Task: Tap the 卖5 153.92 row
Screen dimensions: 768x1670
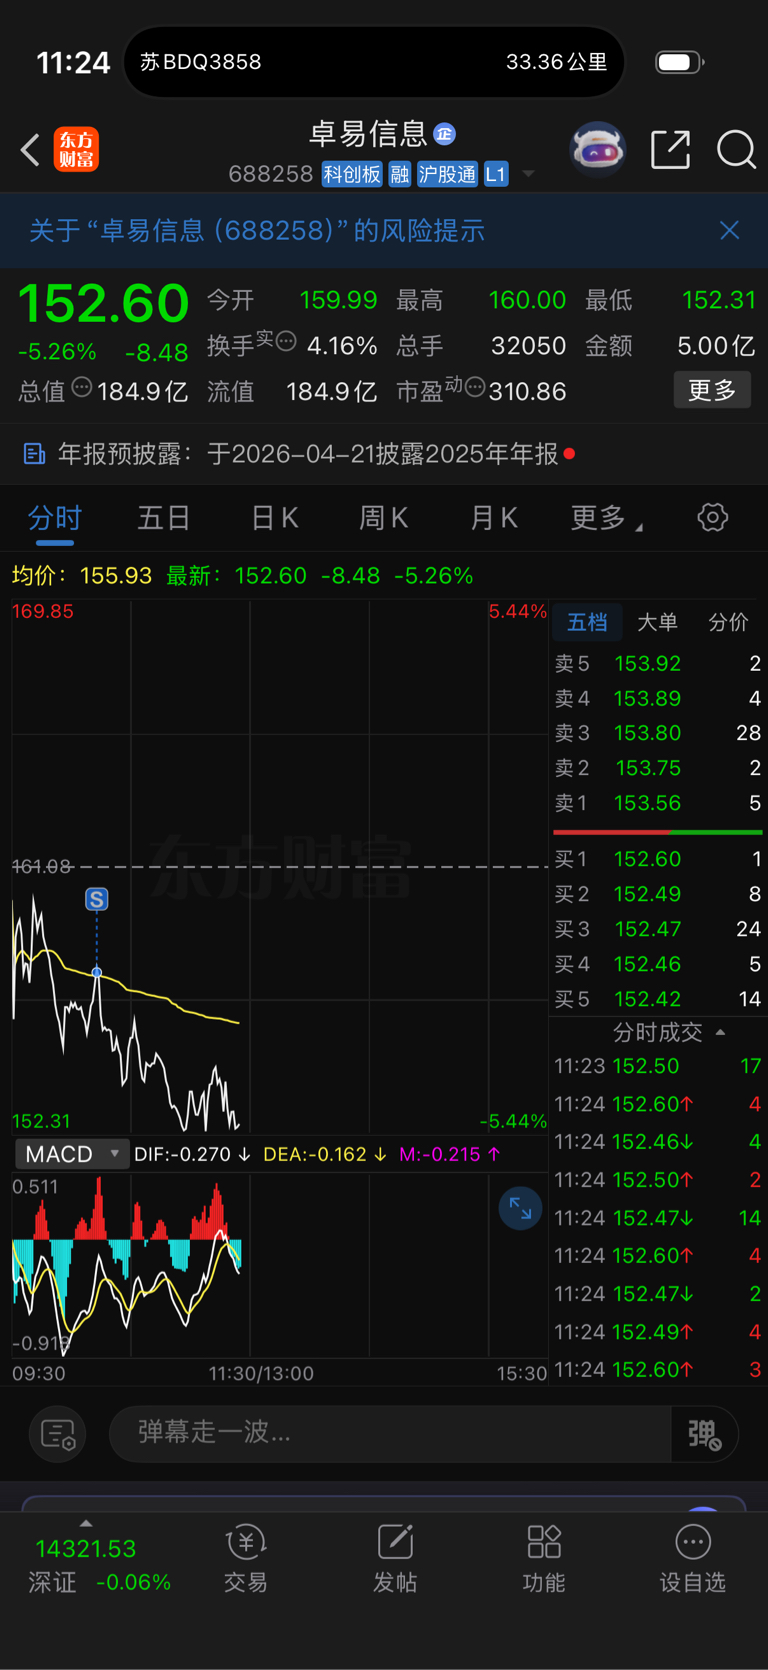Action: (x=658, y=664)
